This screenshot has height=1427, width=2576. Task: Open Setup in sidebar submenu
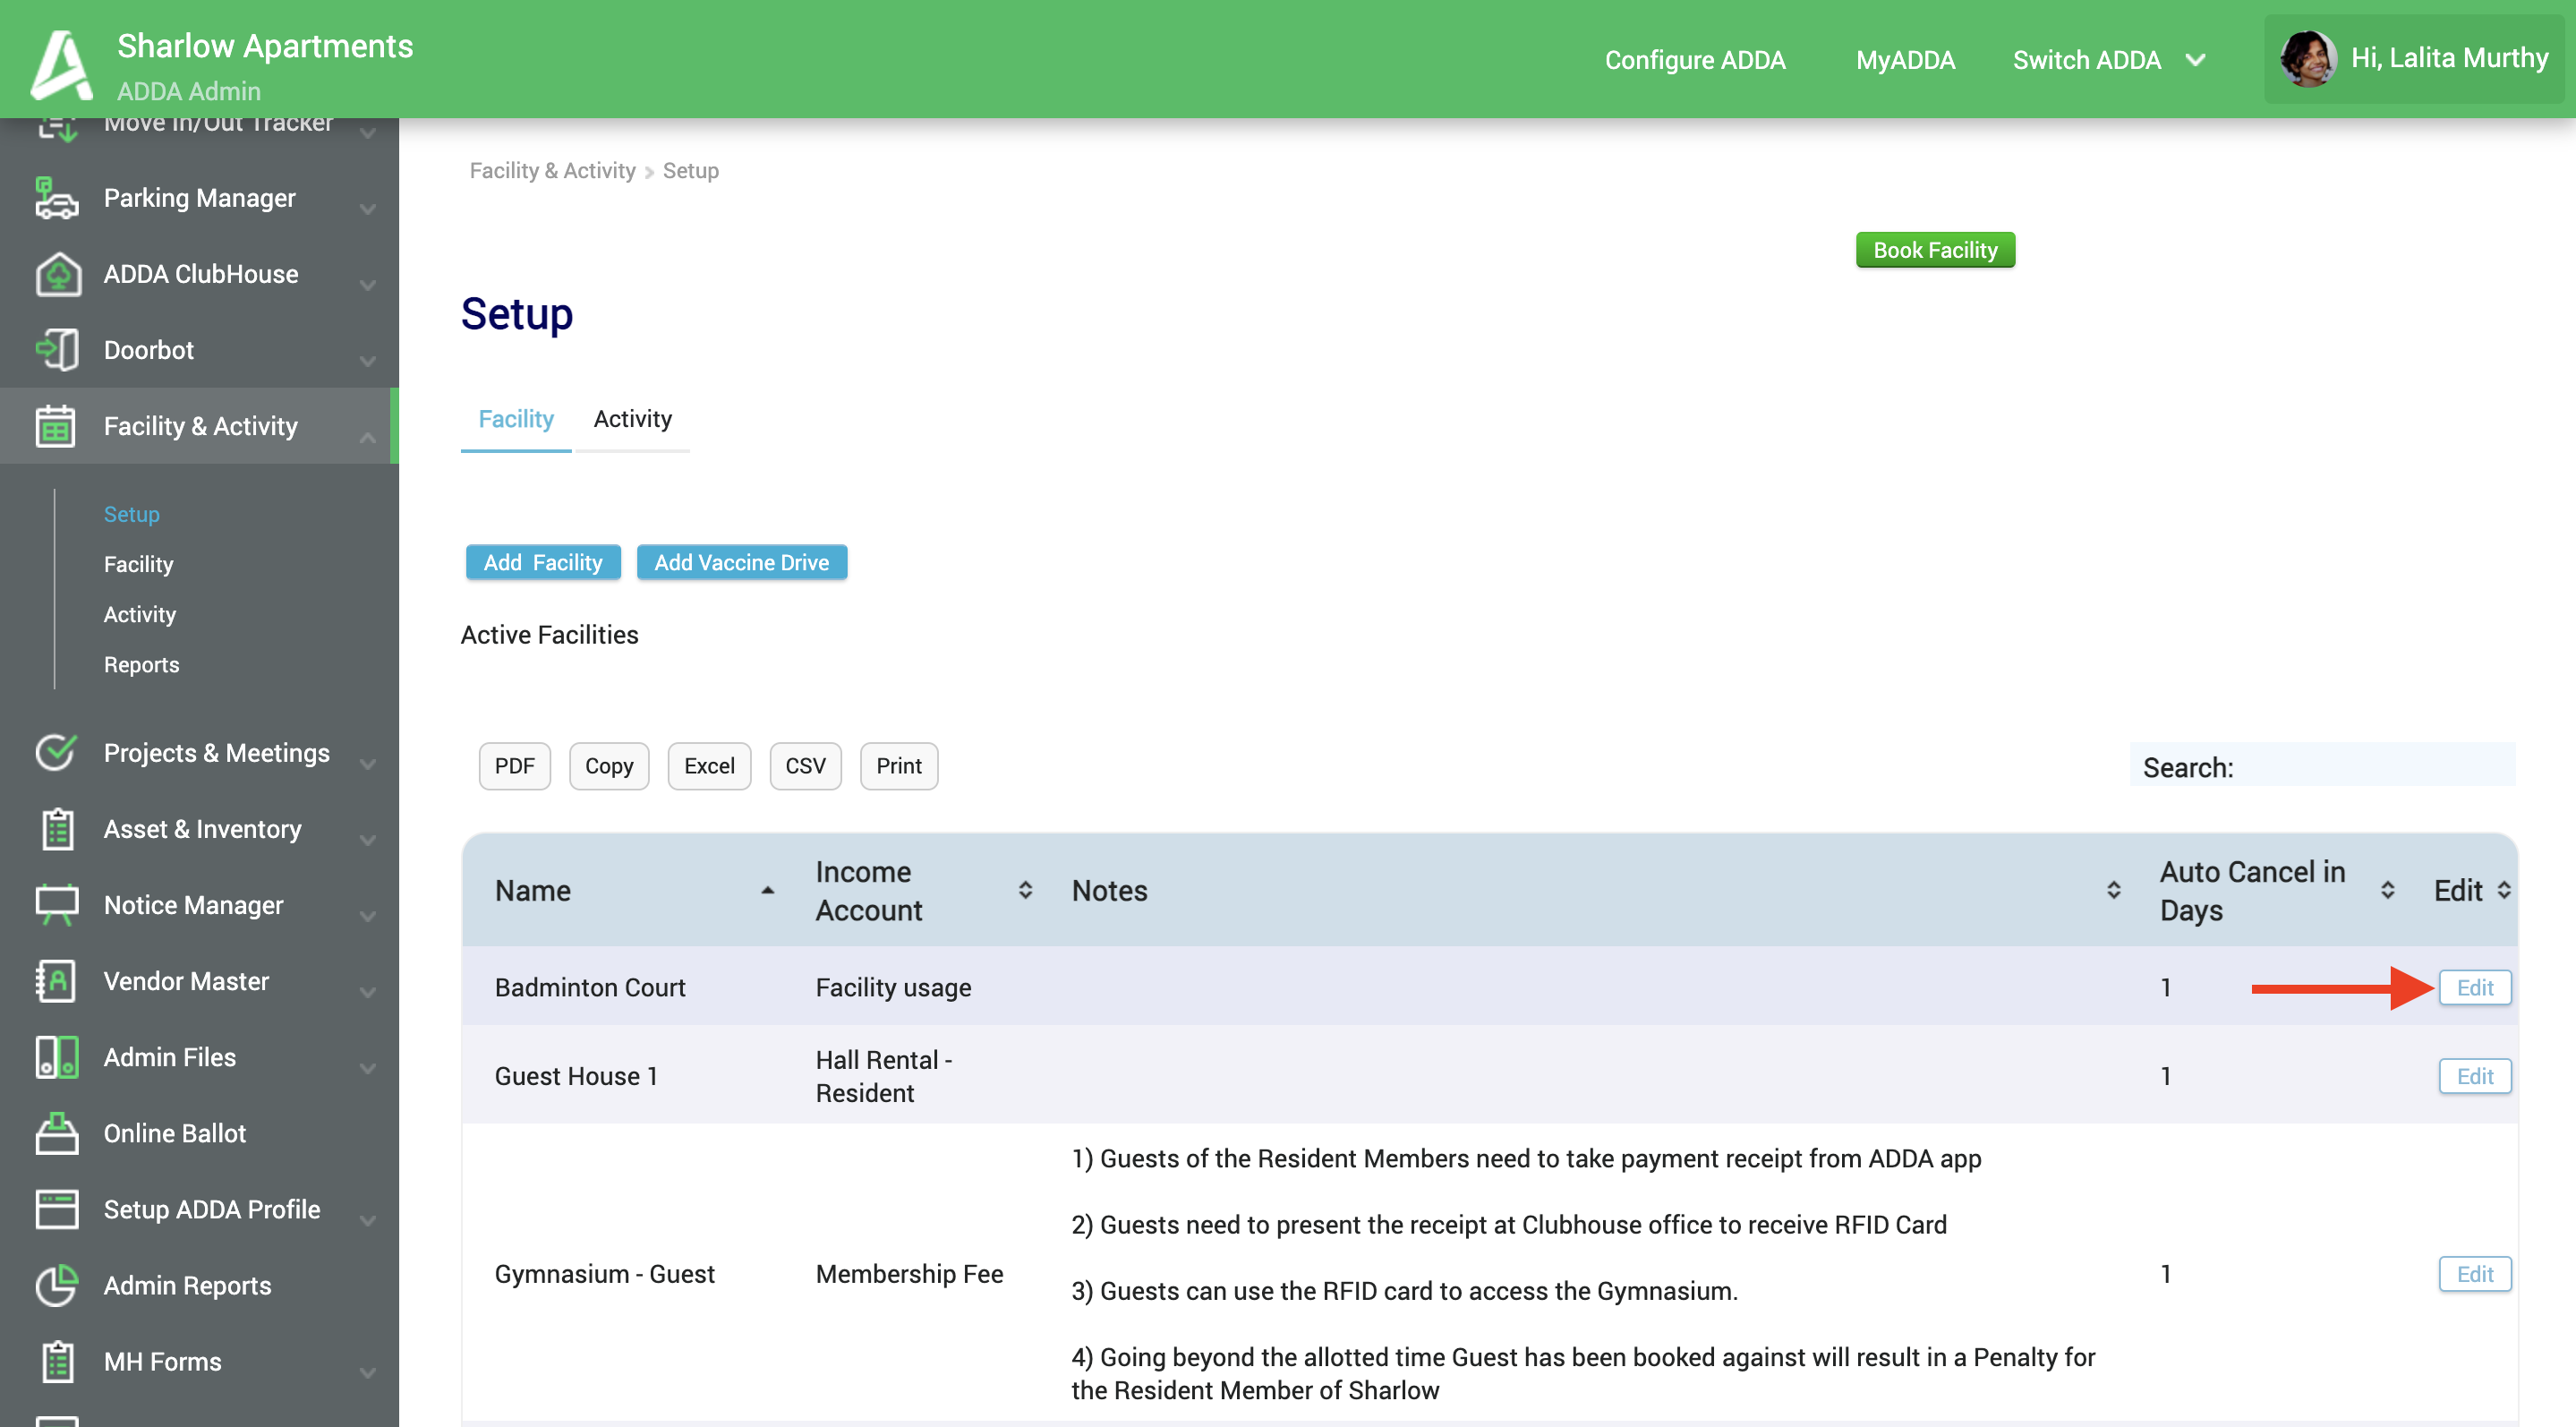tap(131, 514)
